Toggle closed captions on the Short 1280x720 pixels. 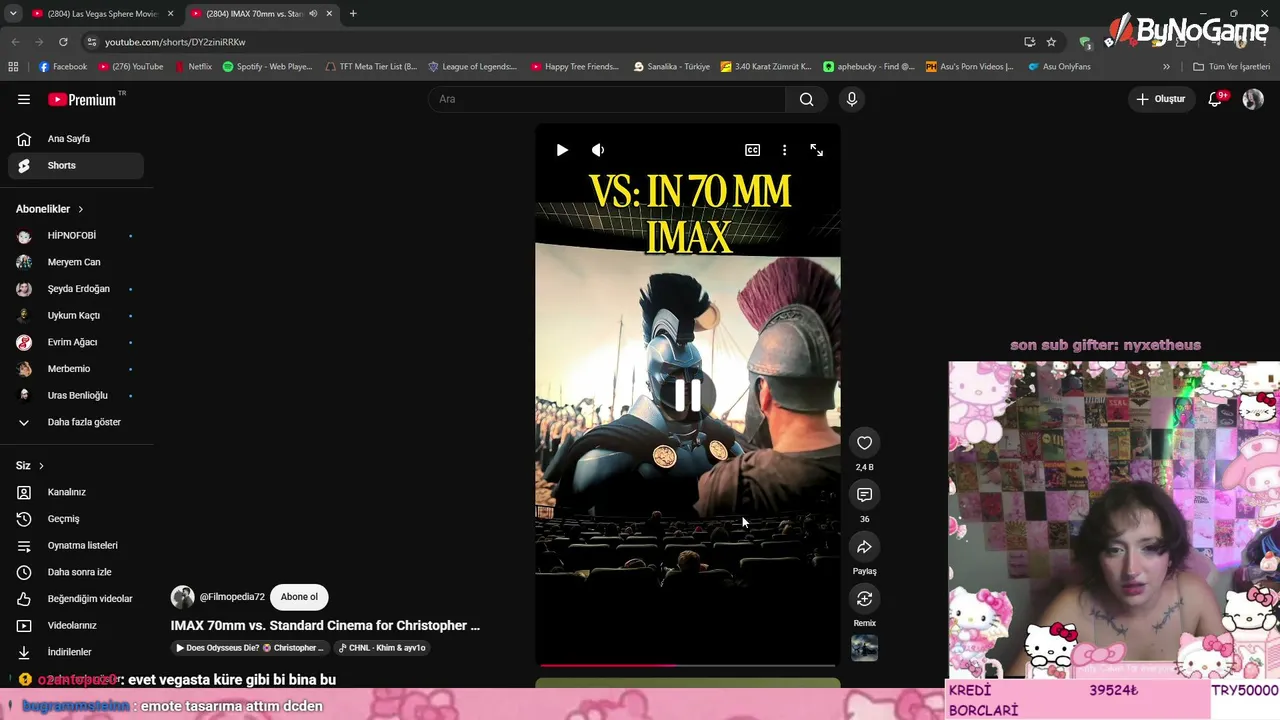point(752,150)
